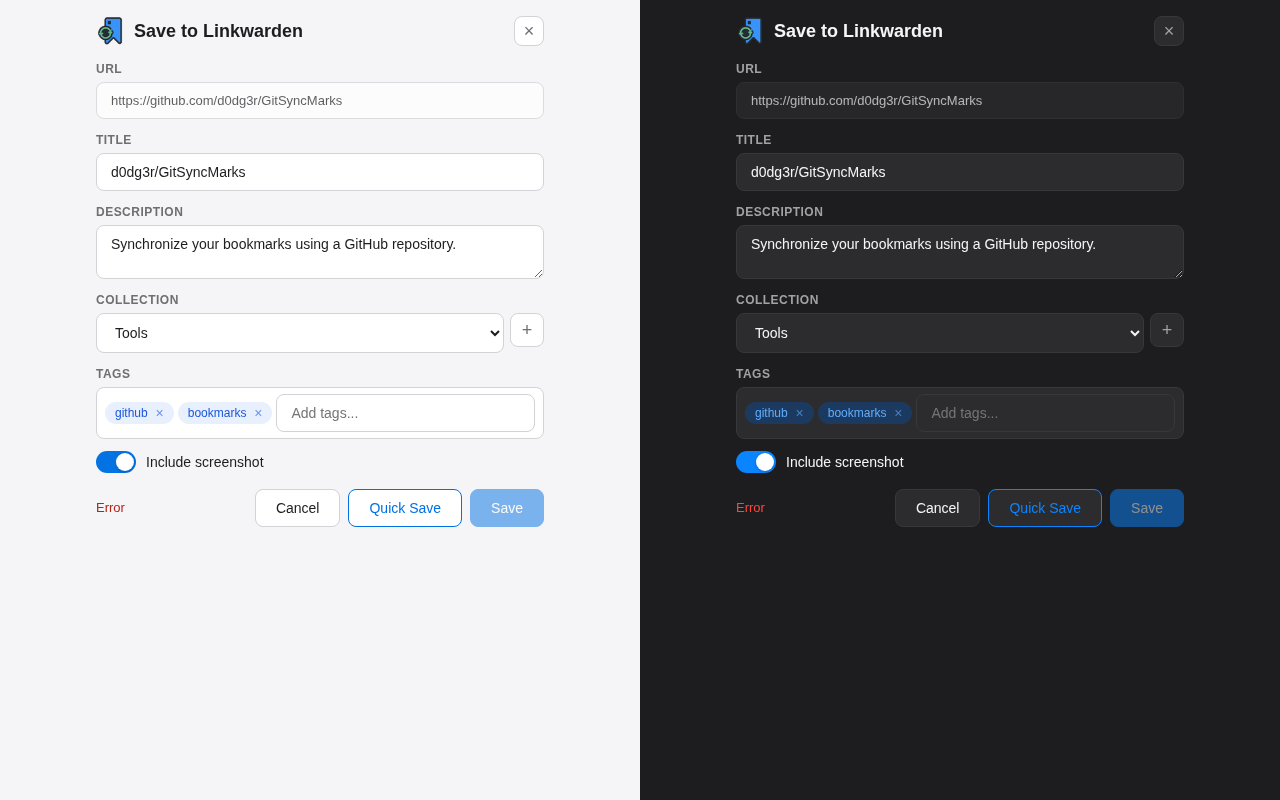Viewport: 1280px width, 800px height.
Task: Open the Tools collection dropdown in the dark panel
Action: (x=940, y=333)
